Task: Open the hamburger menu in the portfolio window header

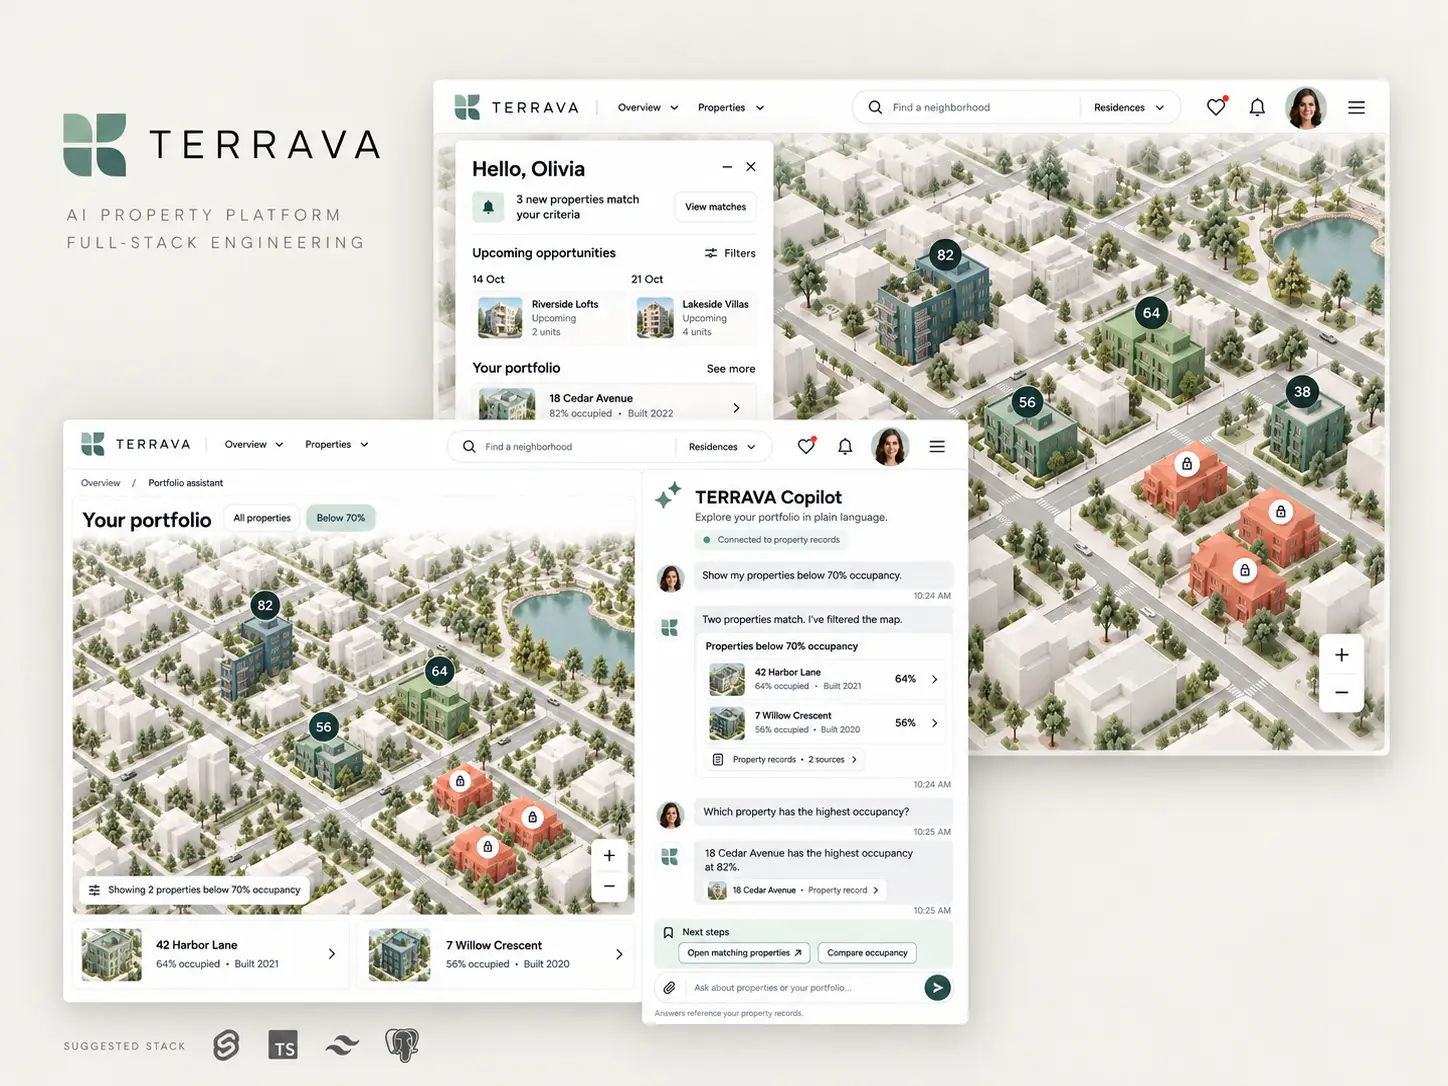Action: [937, 447]
